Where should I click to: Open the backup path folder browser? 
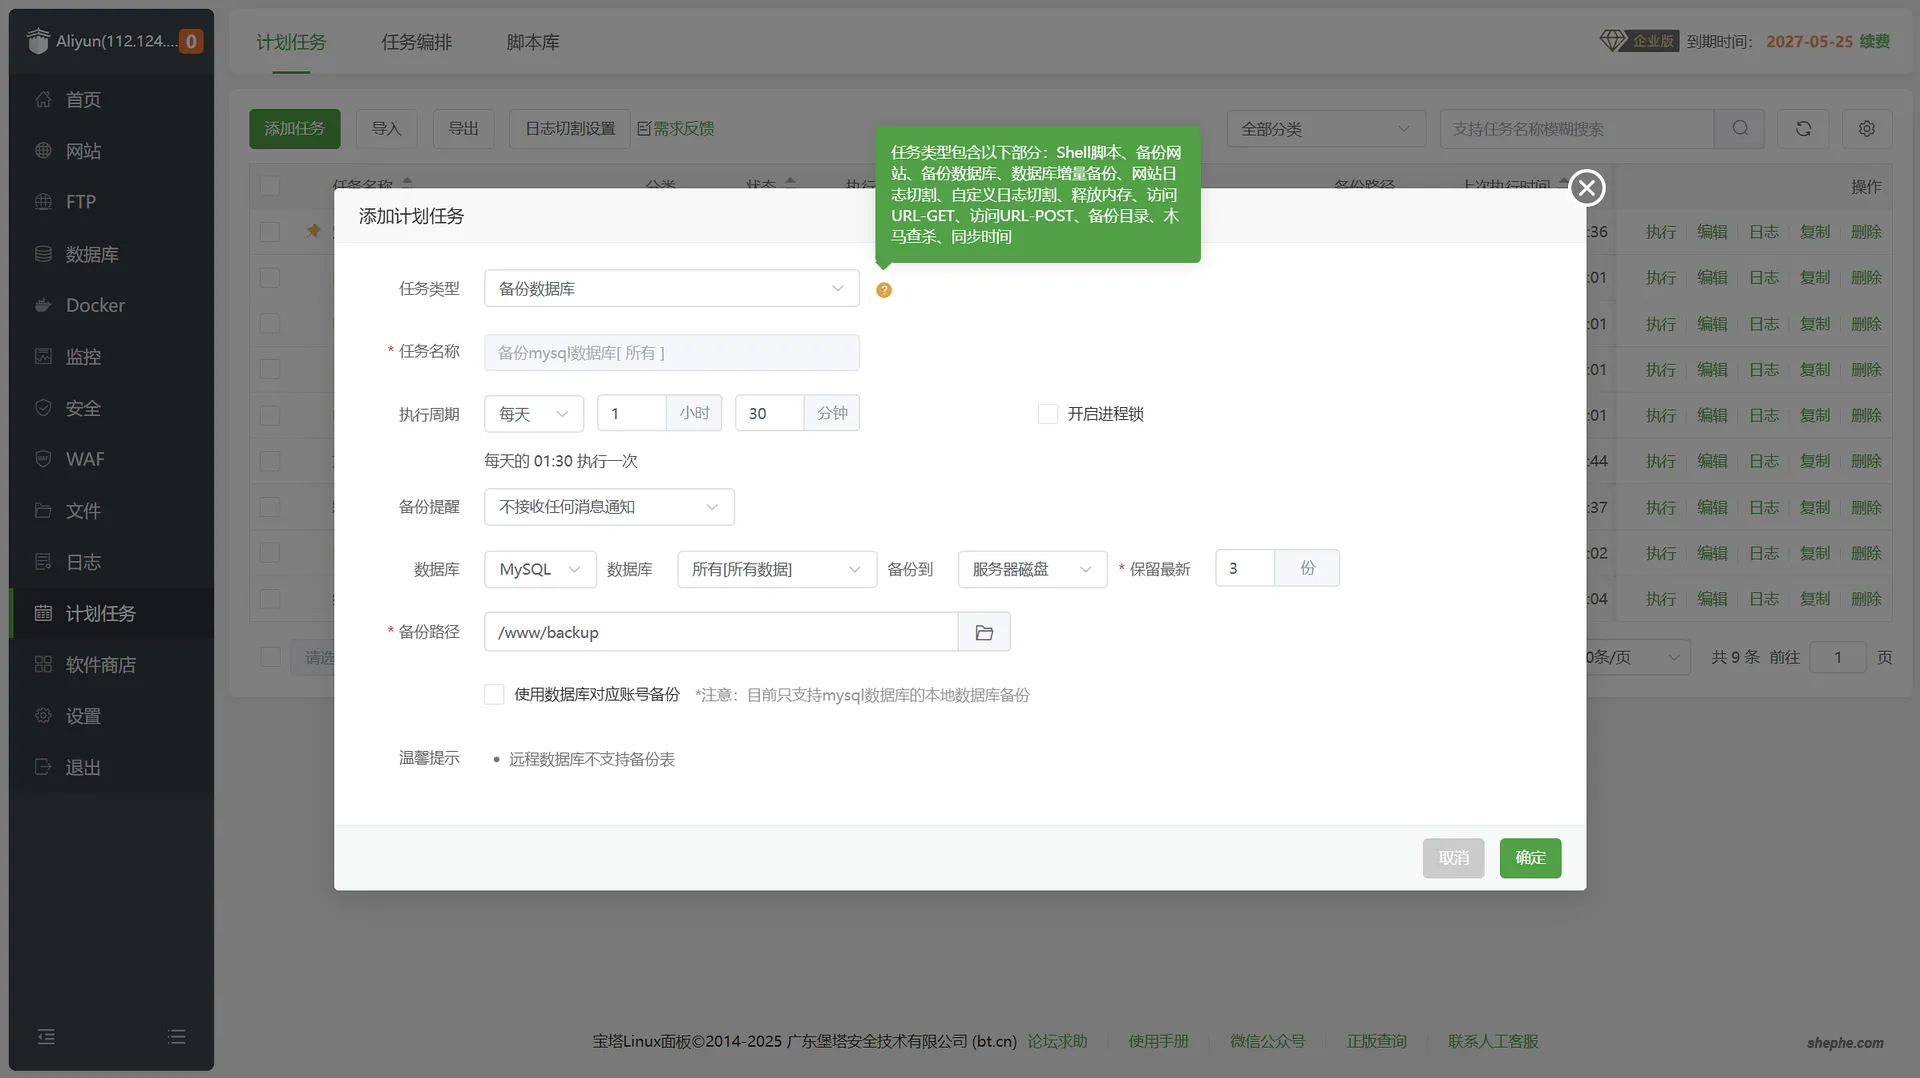pyautogui.click(x=984, y=632)
